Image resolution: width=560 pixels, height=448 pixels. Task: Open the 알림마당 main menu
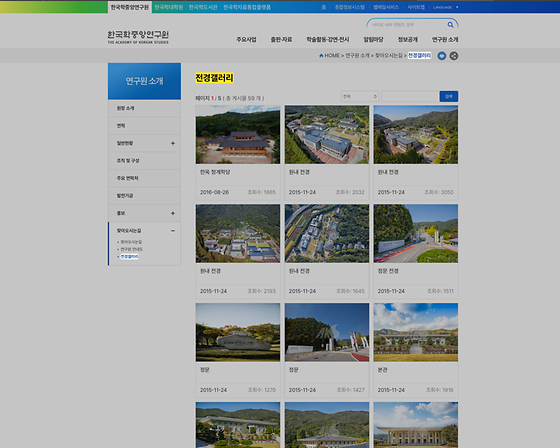pos(373,39)
